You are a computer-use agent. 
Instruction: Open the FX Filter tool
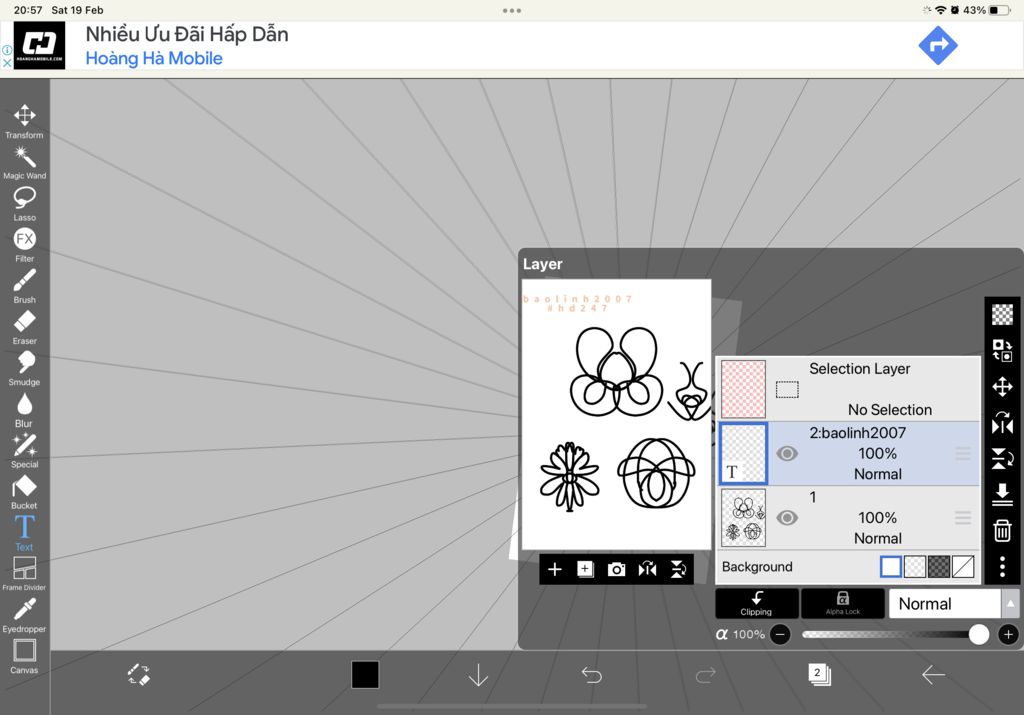tap(24, 245)
